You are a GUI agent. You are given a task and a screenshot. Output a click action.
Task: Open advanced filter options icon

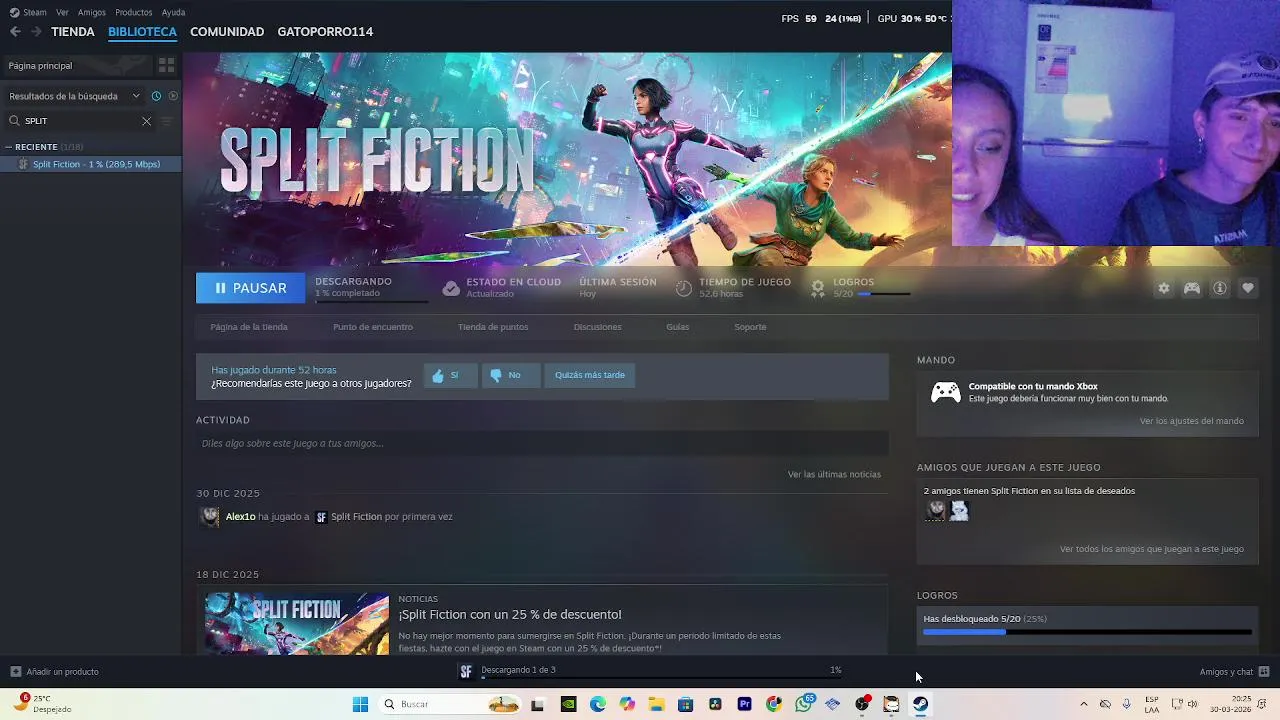point(167,121)
